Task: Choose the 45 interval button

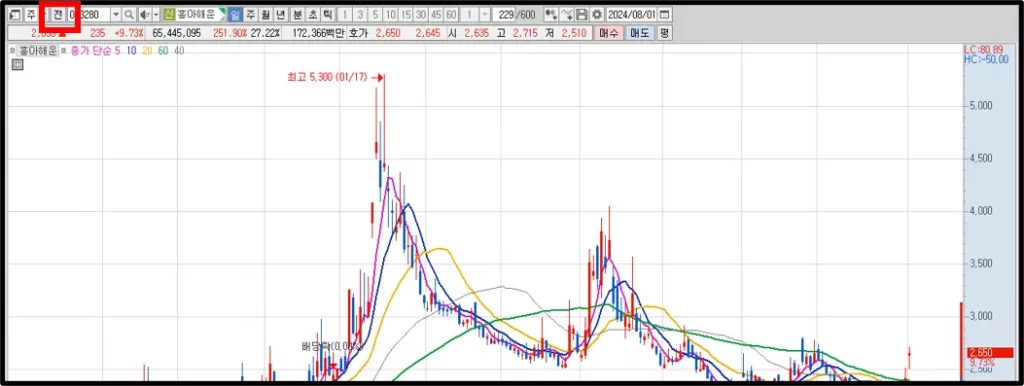Action: 436,14
